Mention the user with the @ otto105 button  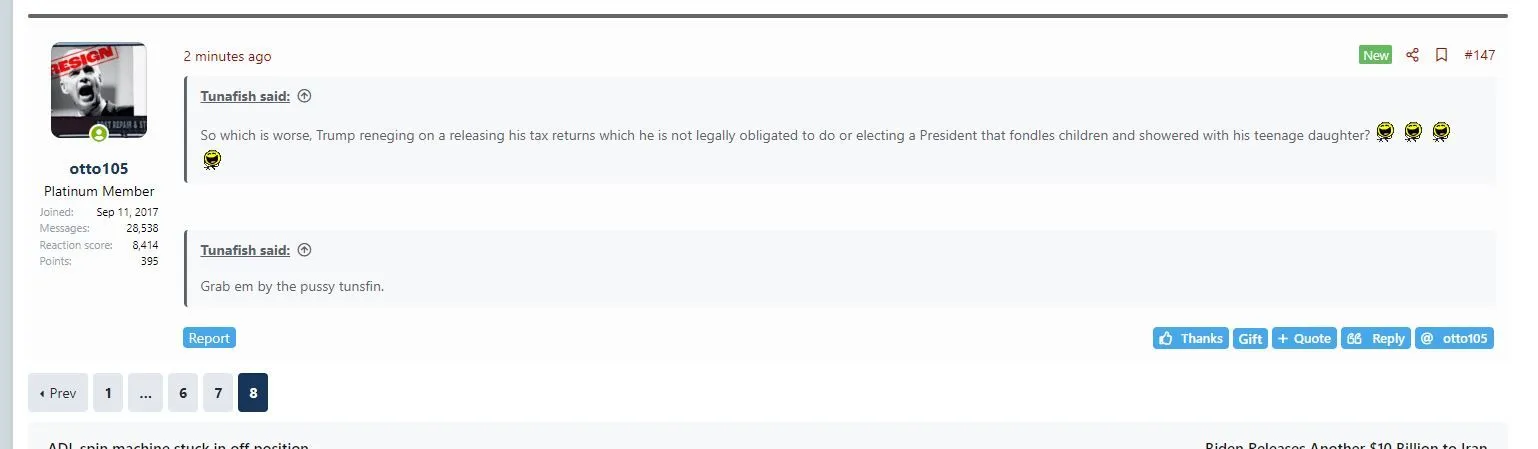tap(1454, 338)
